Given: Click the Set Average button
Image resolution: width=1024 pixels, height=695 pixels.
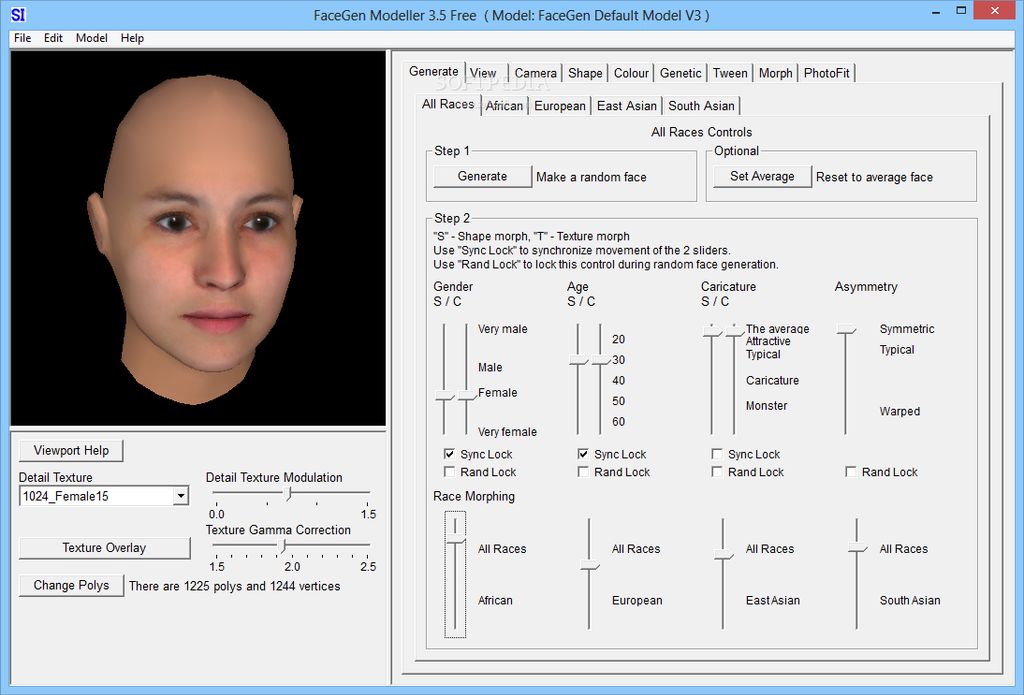Looking at the screenshot, I should click(x=762, y=176).
